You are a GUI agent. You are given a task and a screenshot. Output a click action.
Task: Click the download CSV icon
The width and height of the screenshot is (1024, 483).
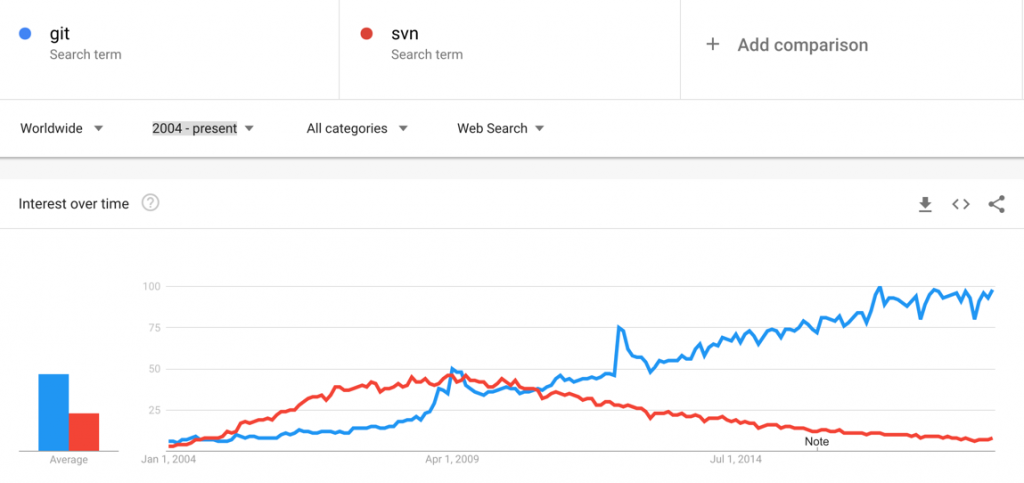(x=925, y=204)
